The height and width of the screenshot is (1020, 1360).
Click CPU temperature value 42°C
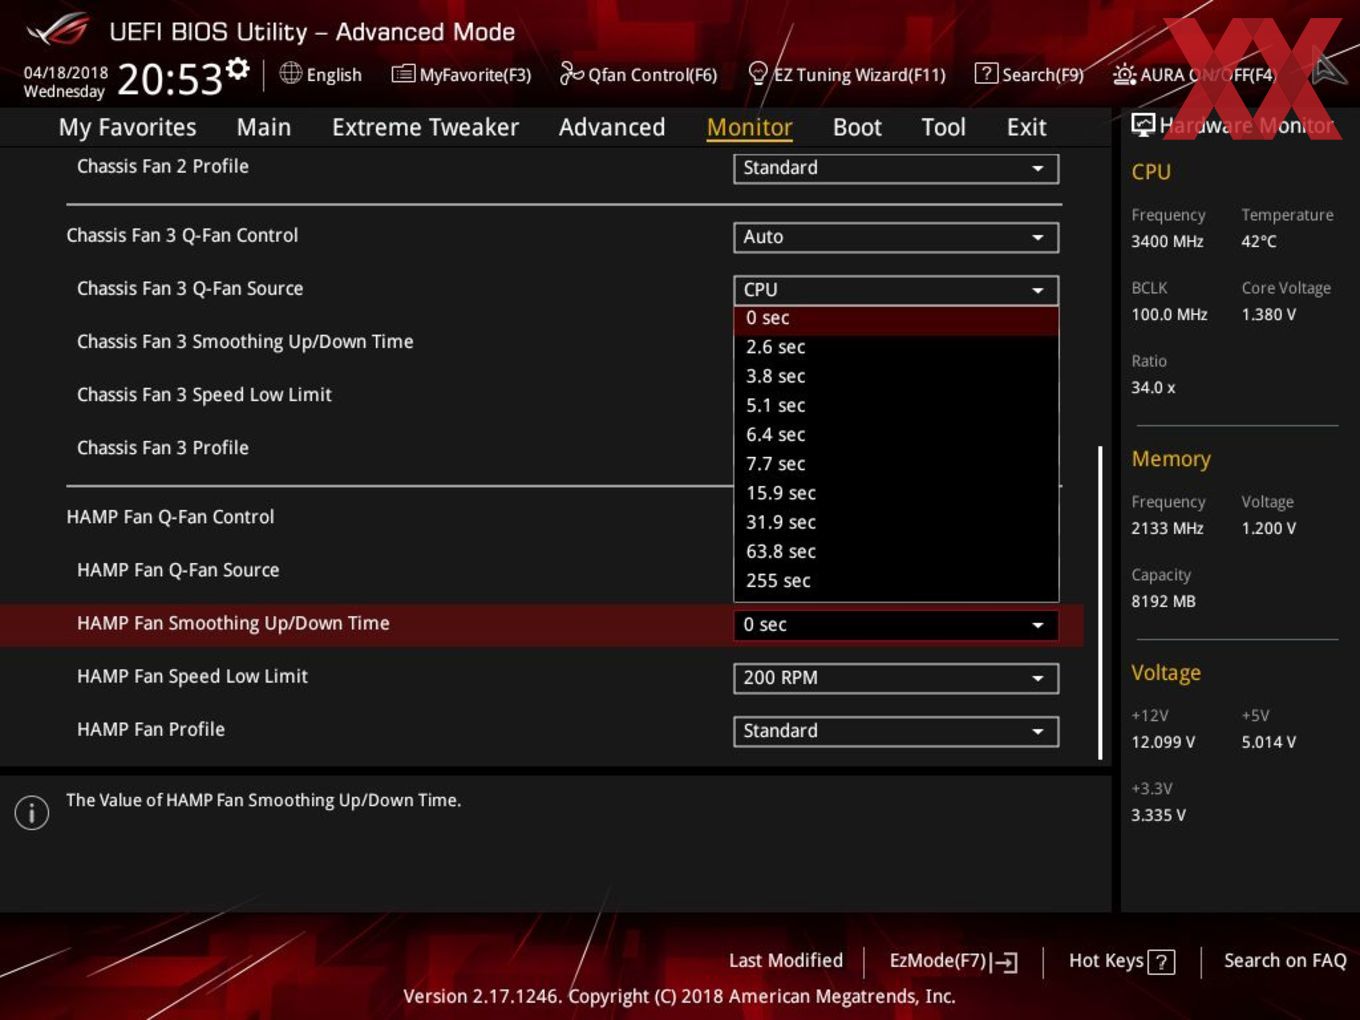(x=1259, y=241)
